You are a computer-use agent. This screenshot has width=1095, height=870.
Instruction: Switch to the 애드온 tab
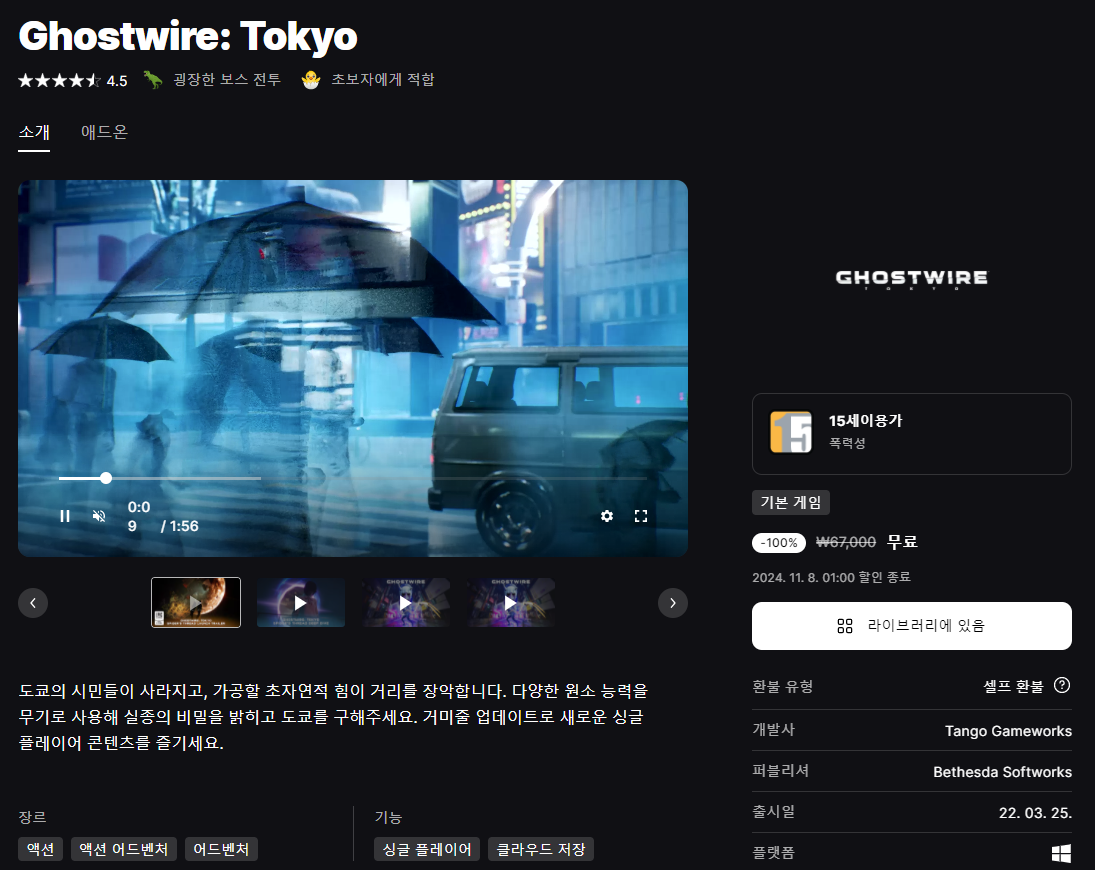pyautogui.click(x=104, y=133)
